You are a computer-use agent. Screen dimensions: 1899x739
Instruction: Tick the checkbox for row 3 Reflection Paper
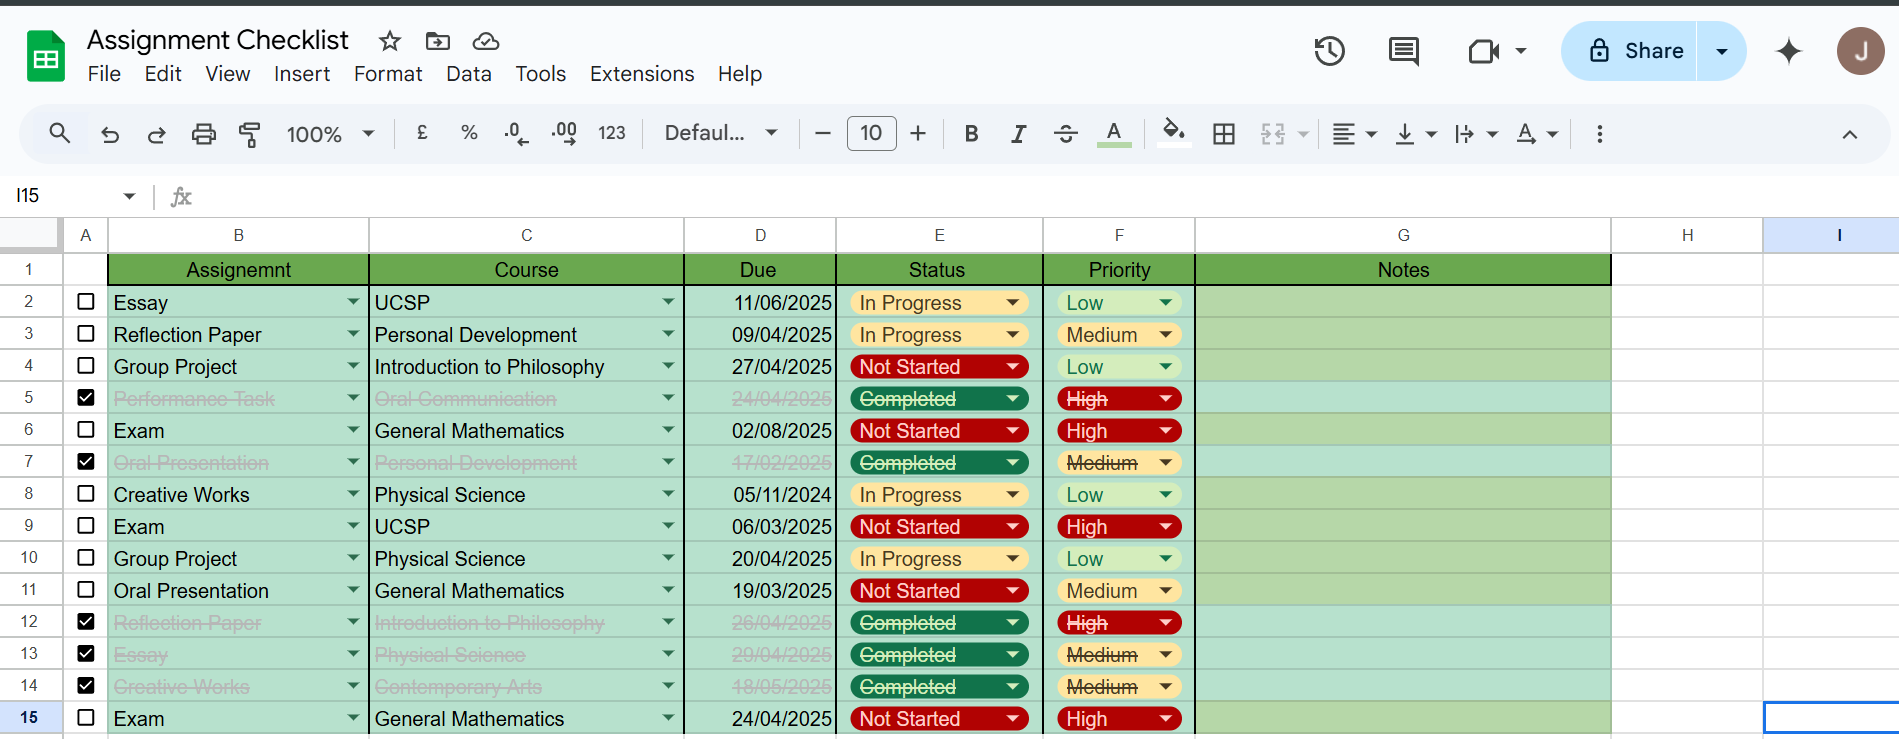86,334
